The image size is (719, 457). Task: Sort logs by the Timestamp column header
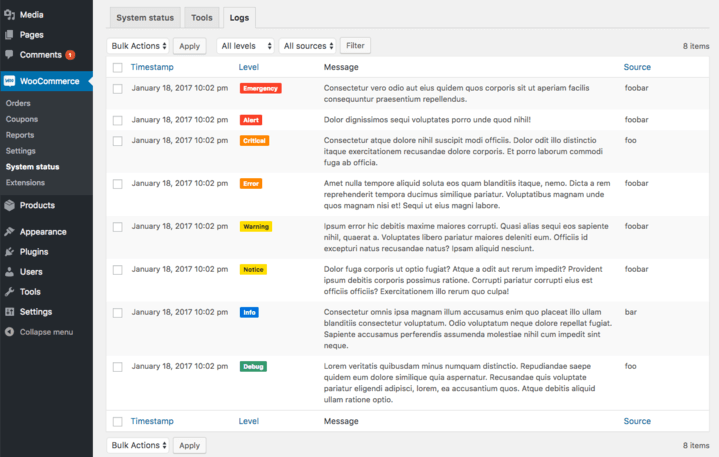coord(152,67)
